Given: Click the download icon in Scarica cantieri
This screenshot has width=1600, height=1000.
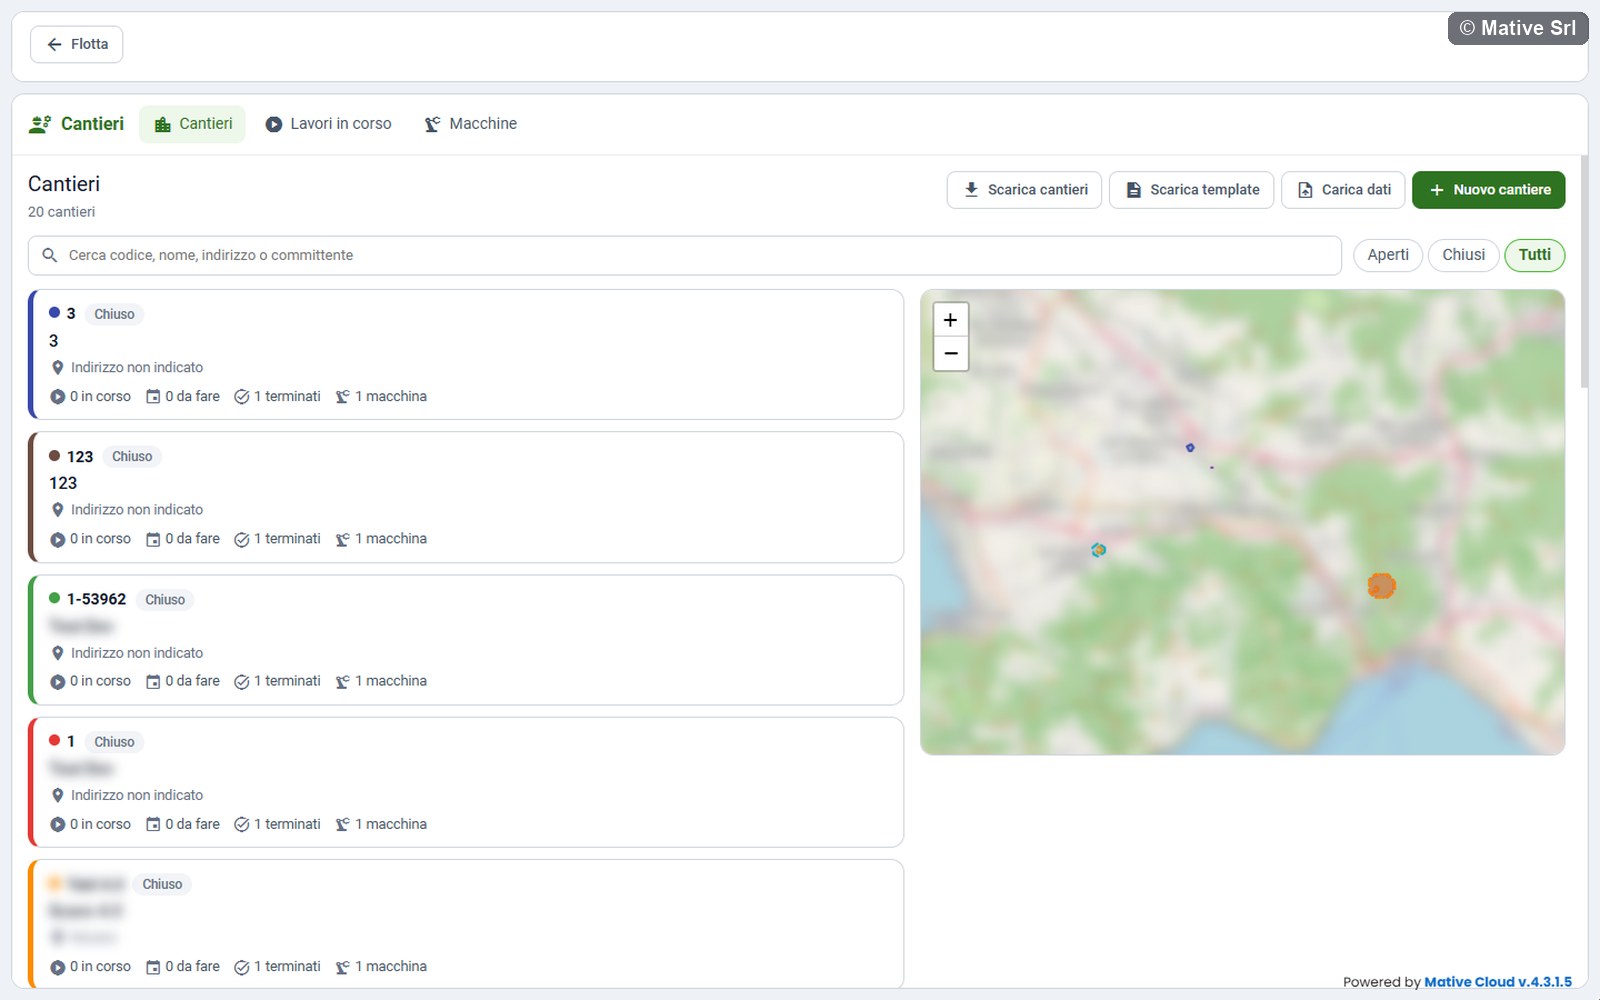Looking at the screenshot, I should coord(971,190).
